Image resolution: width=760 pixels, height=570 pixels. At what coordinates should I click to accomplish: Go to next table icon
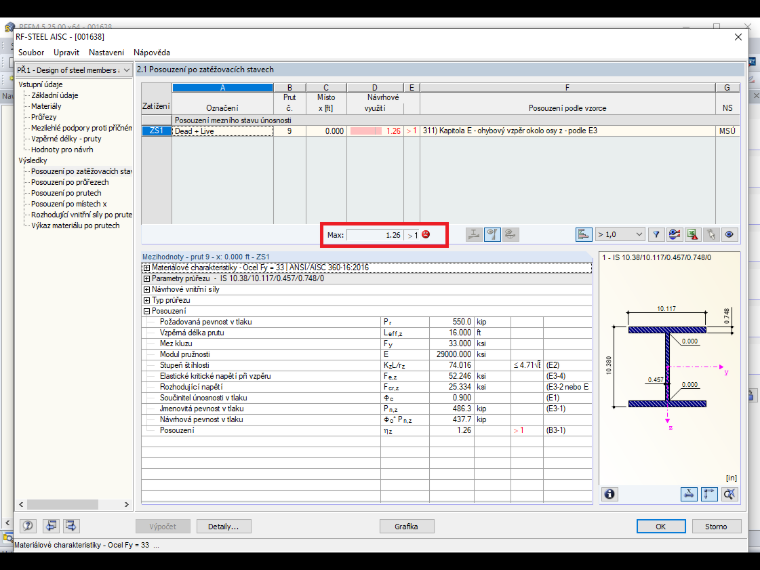pos(71,526)
